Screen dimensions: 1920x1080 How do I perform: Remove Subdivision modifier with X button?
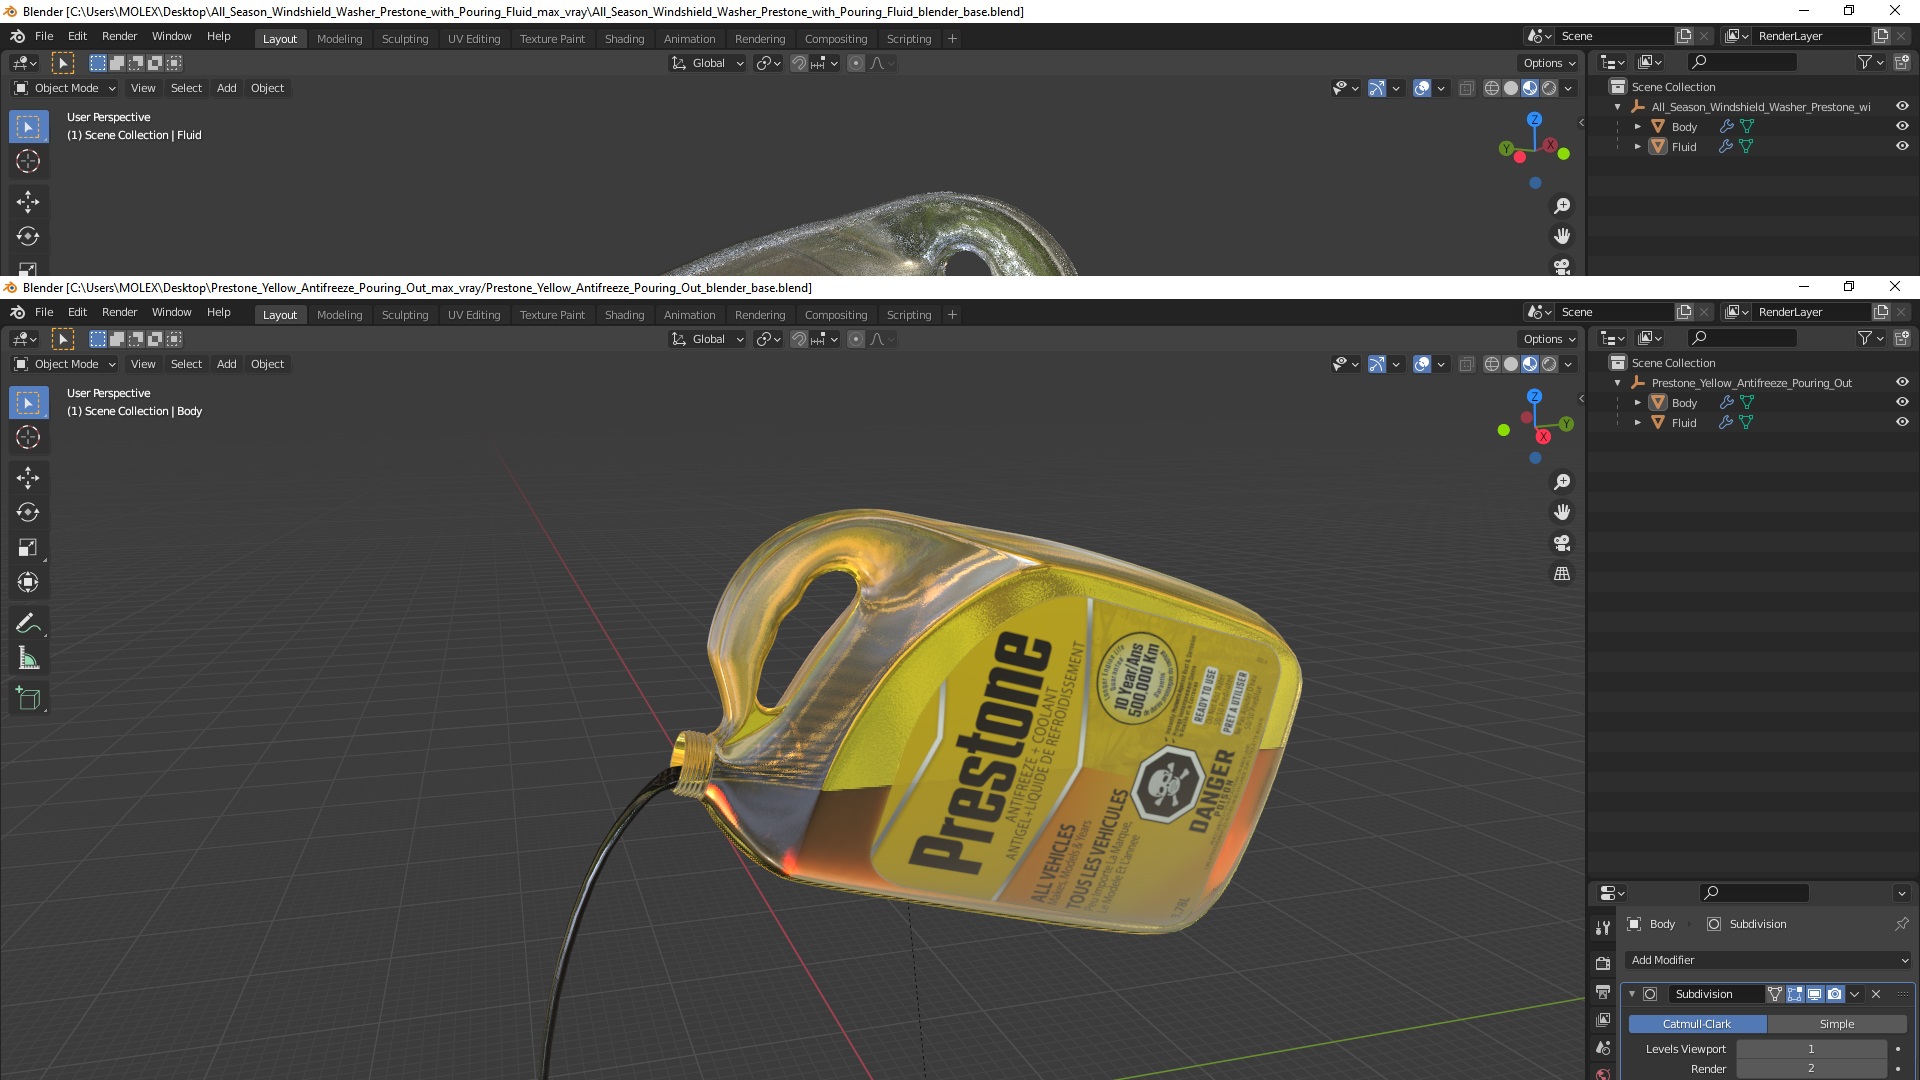(1876, 994)
